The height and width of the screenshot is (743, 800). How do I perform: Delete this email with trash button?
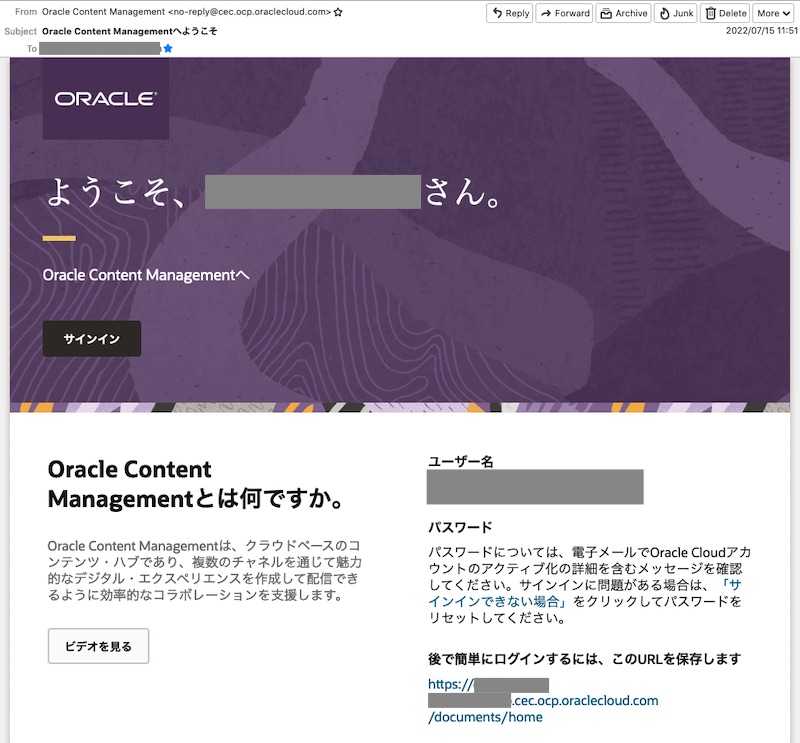click(725, 13)
